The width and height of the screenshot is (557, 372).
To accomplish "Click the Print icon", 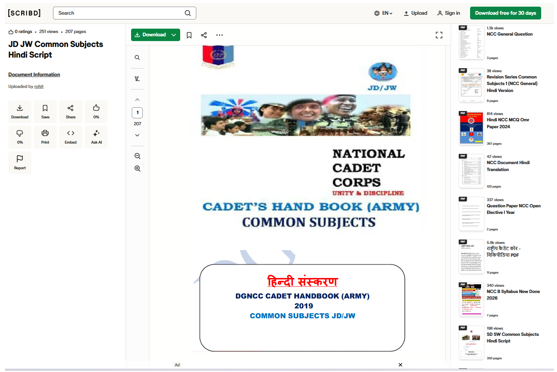I will [45, 137].
